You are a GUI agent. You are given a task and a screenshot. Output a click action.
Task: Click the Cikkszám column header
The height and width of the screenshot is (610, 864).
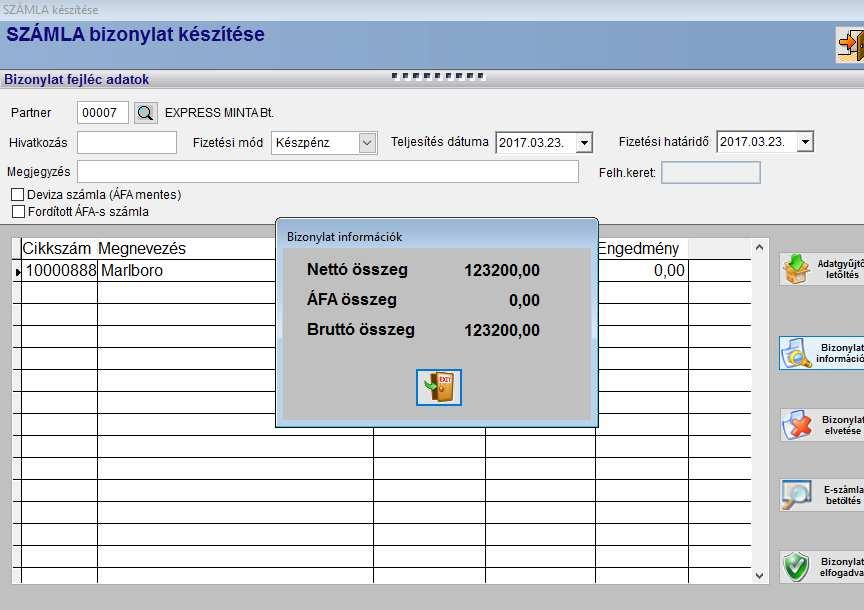point(56,249)
